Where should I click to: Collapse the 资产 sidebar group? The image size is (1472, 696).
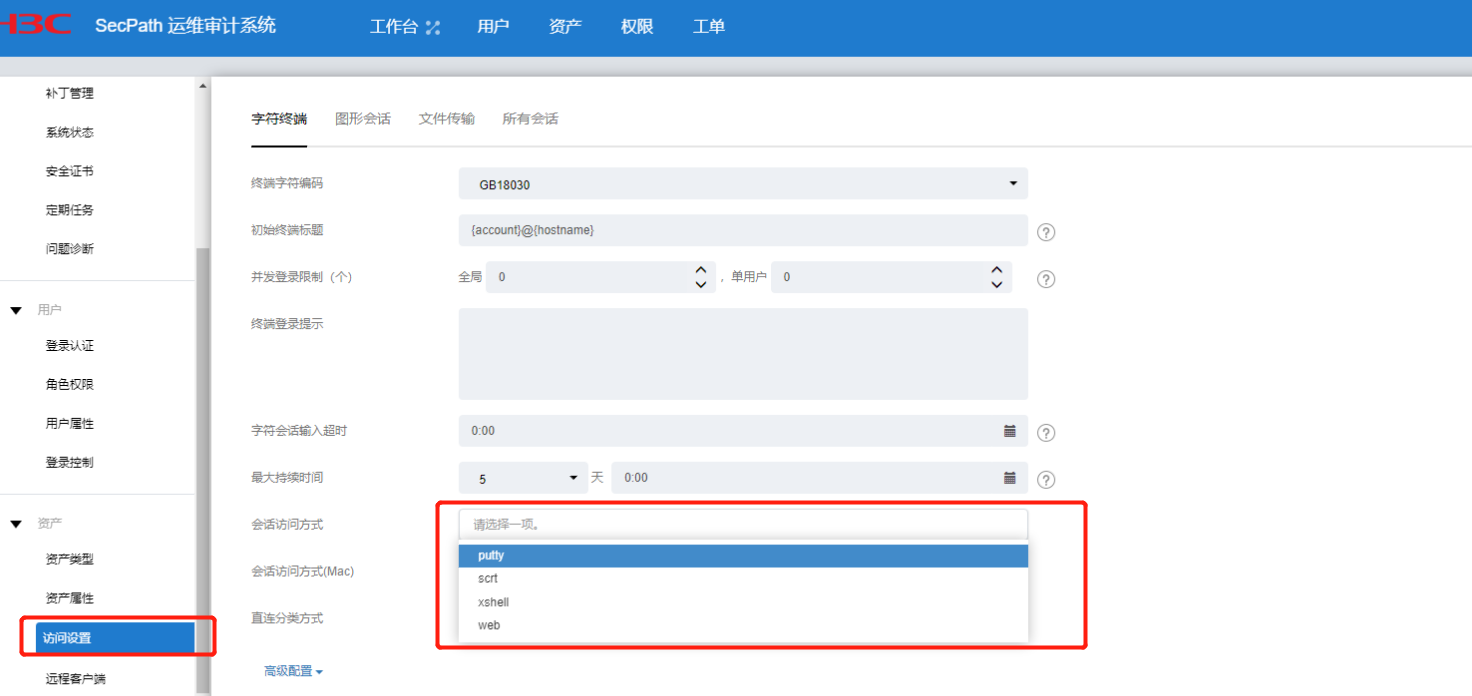[x=16, y=524]
